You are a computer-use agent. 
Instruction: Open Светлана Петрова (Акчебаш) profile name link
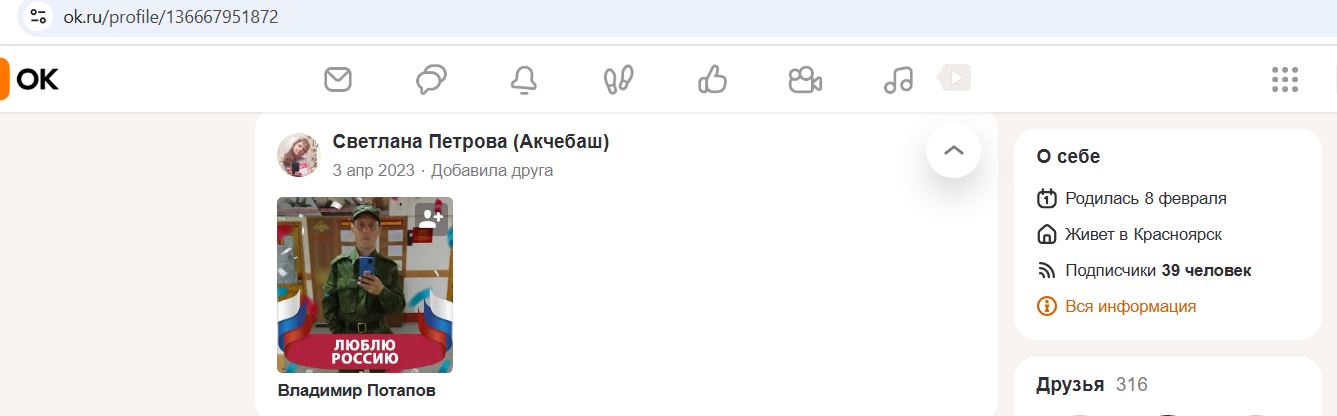pos(471,142)
